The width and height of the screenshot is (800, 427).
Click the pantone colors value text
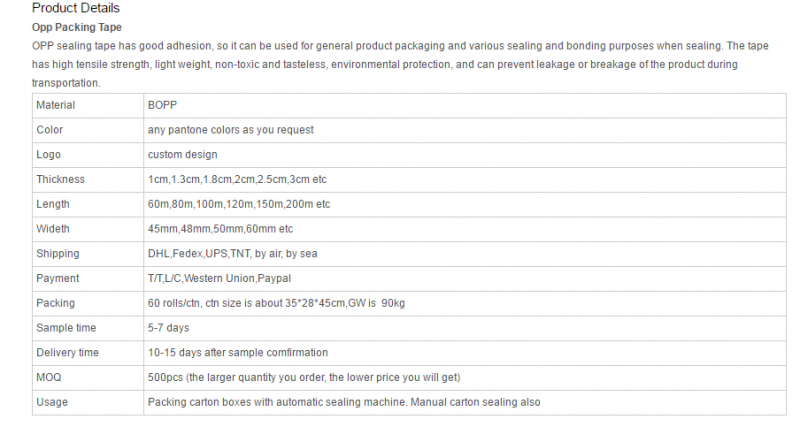[x=231, y=130]
